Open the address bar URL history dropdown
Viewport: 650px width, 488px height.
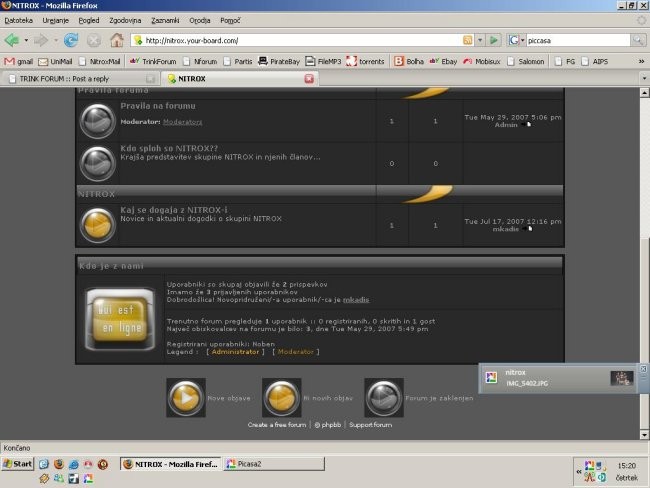(480, 40)
